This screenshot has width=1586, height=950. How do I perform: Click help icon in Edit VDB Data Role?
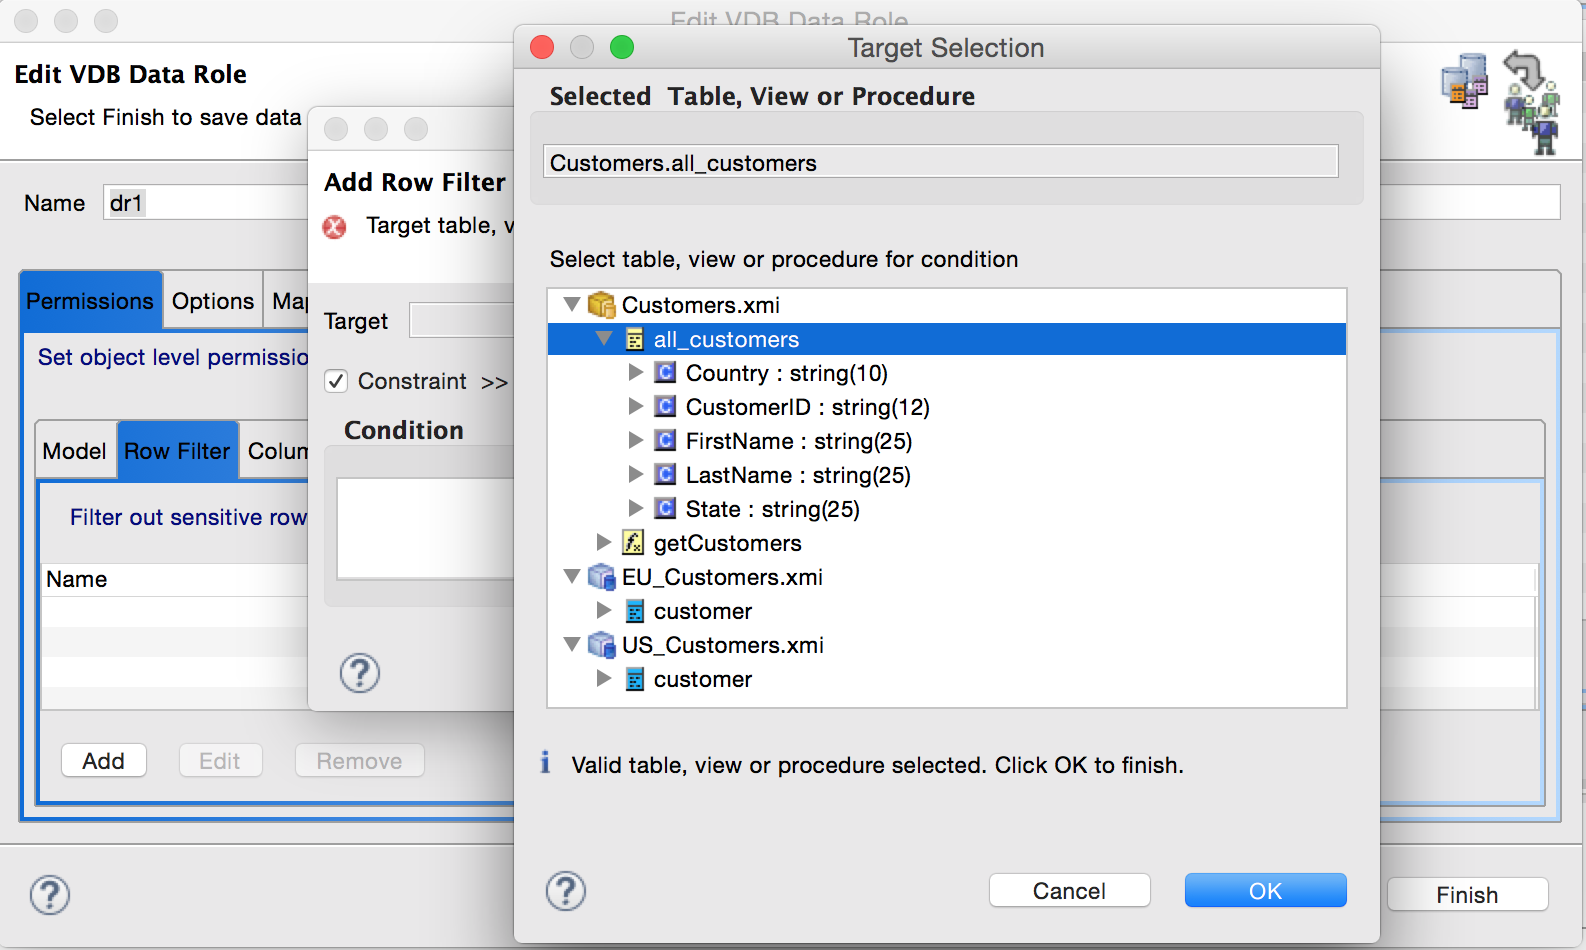pos(50,895)
